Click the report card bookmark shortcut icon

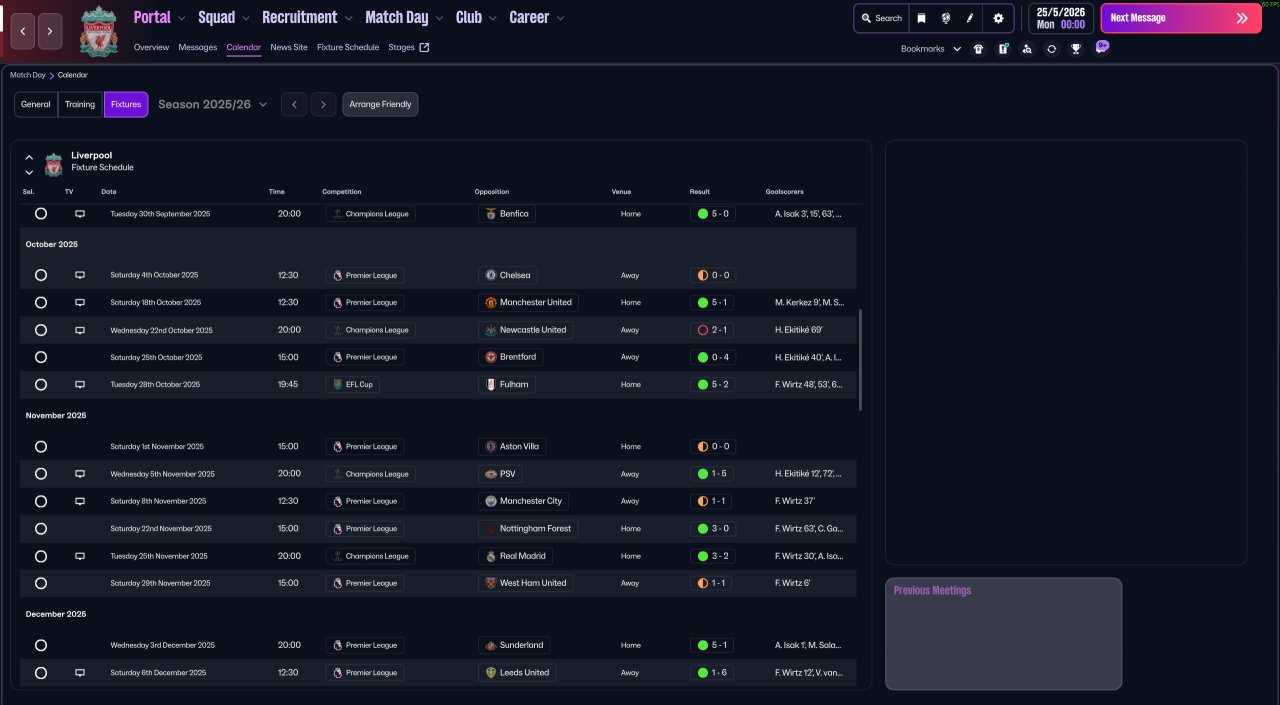1003,49
